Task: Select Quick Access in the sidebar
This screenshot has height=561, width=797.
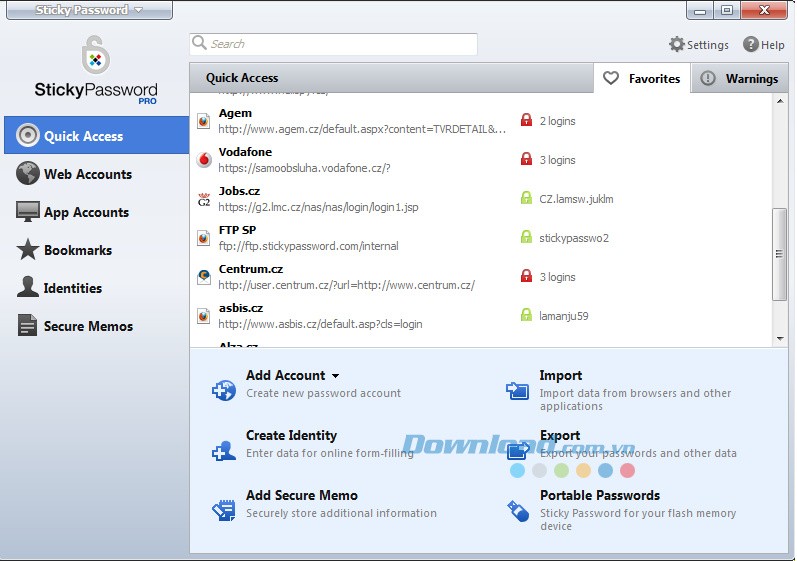Action: (x=97, y=135)
